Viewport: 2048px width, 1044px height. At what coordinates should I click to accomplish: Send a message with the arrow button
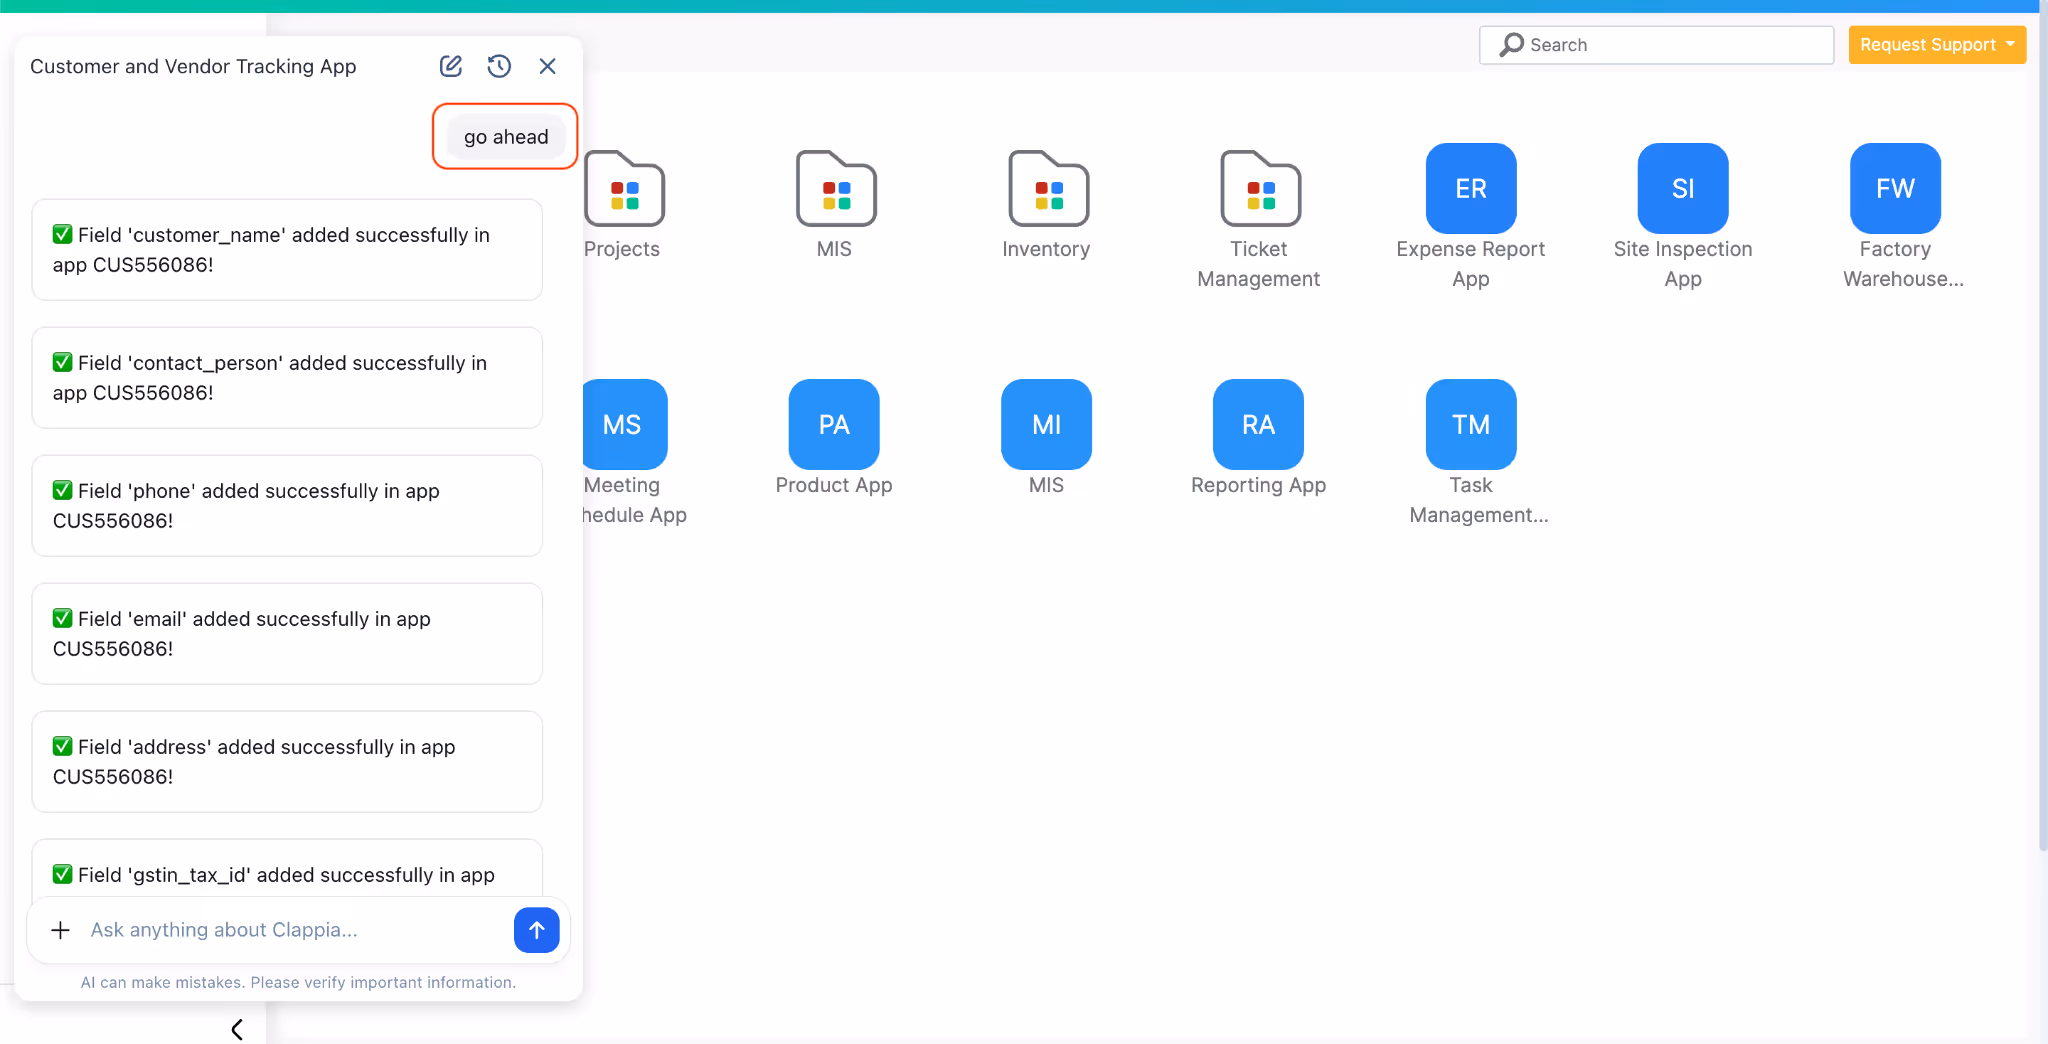(x=536, y=930)
